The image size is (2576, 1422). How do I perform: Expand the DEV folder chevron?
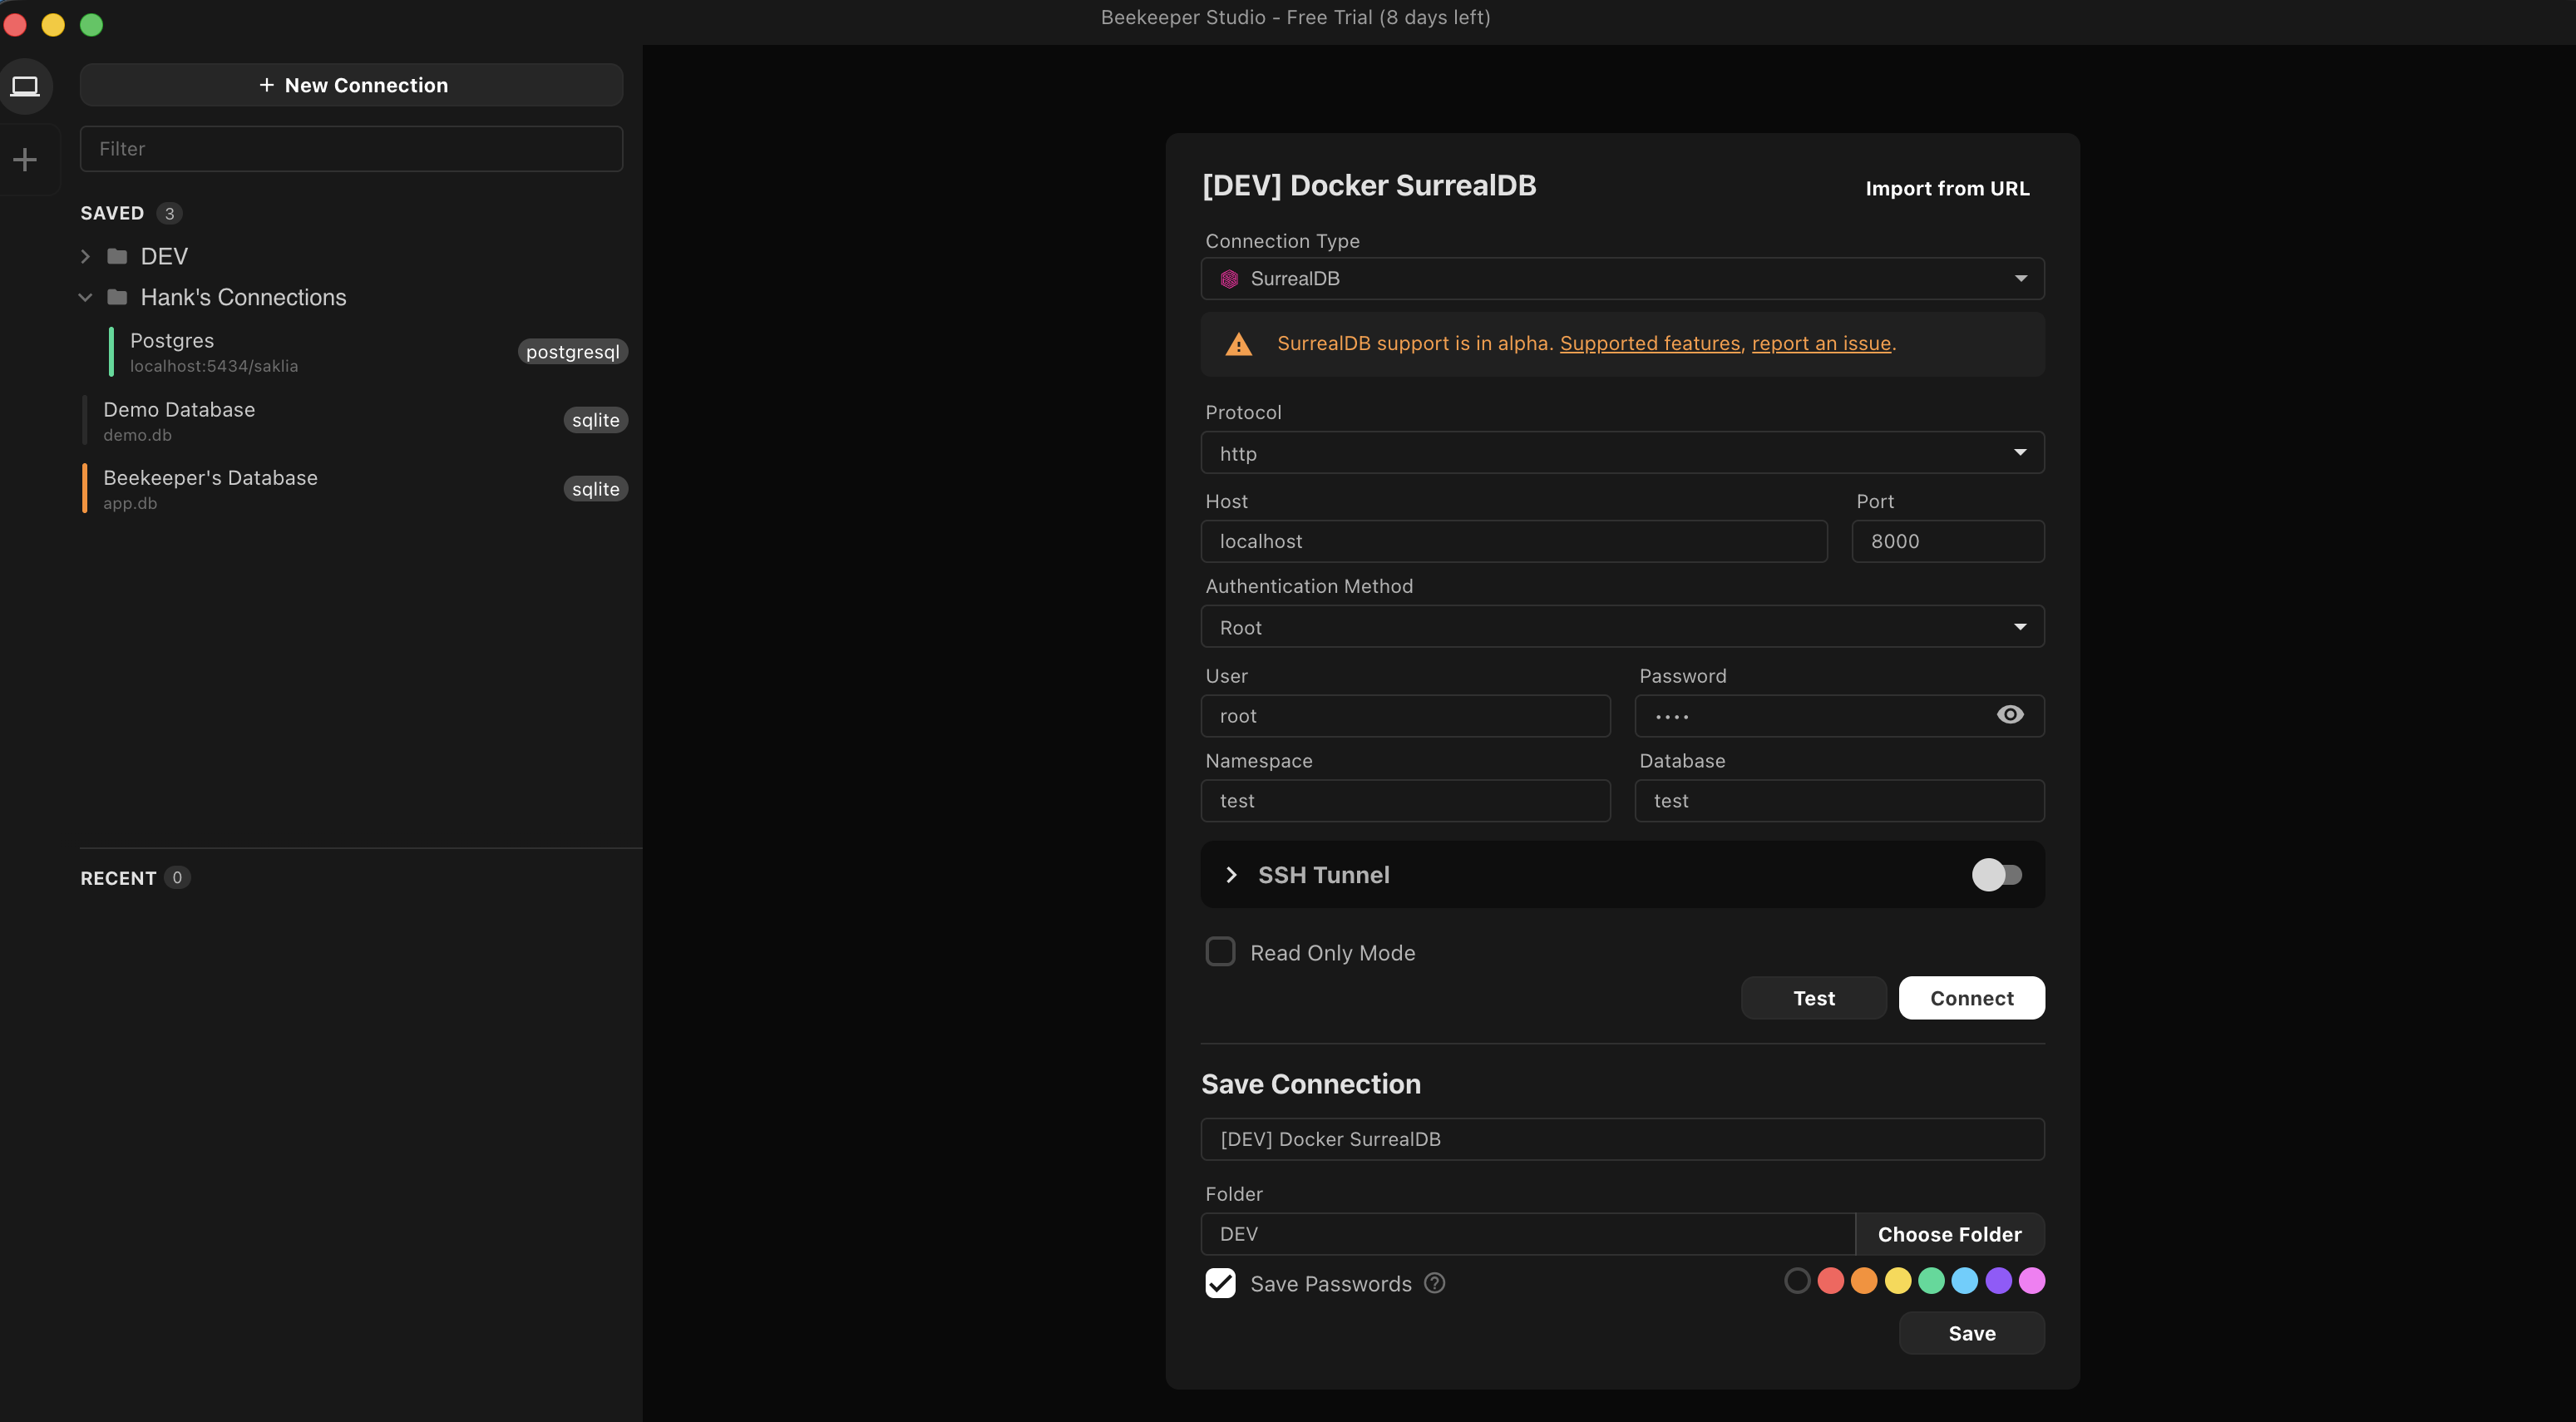pos(85,256)
